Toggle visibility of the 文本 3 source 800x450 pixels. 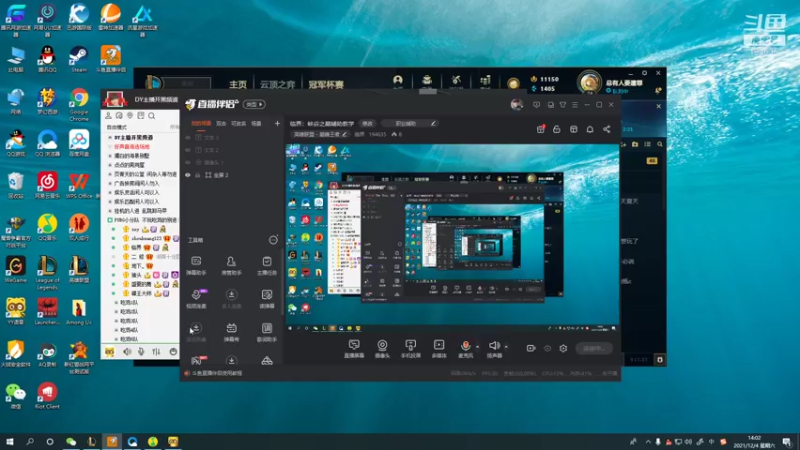pos(188,138)
